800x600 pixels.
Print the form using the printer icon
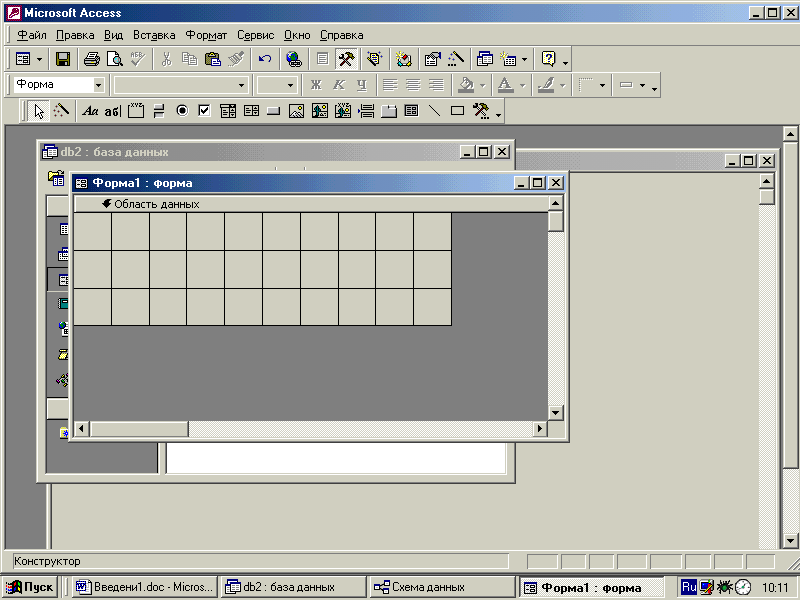coord(92,59)
